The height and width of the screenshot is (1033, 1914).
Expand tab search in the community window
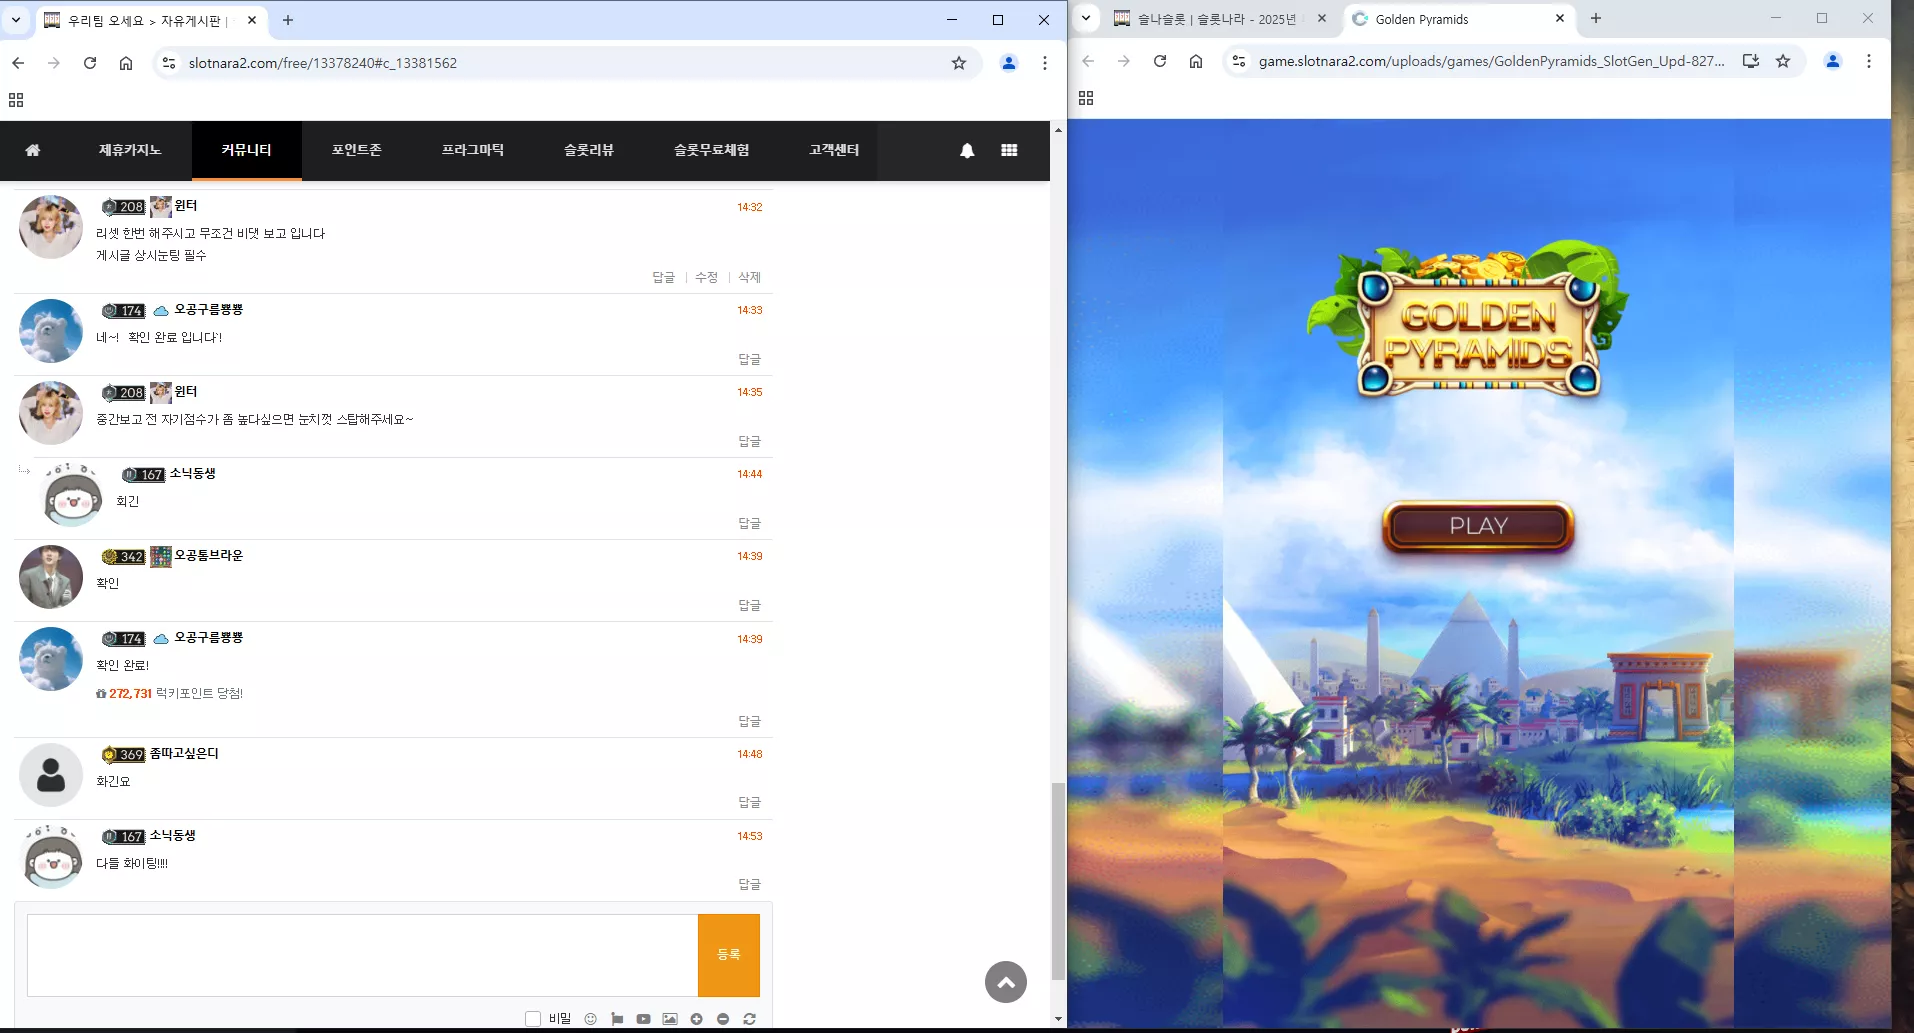point(16,20)
